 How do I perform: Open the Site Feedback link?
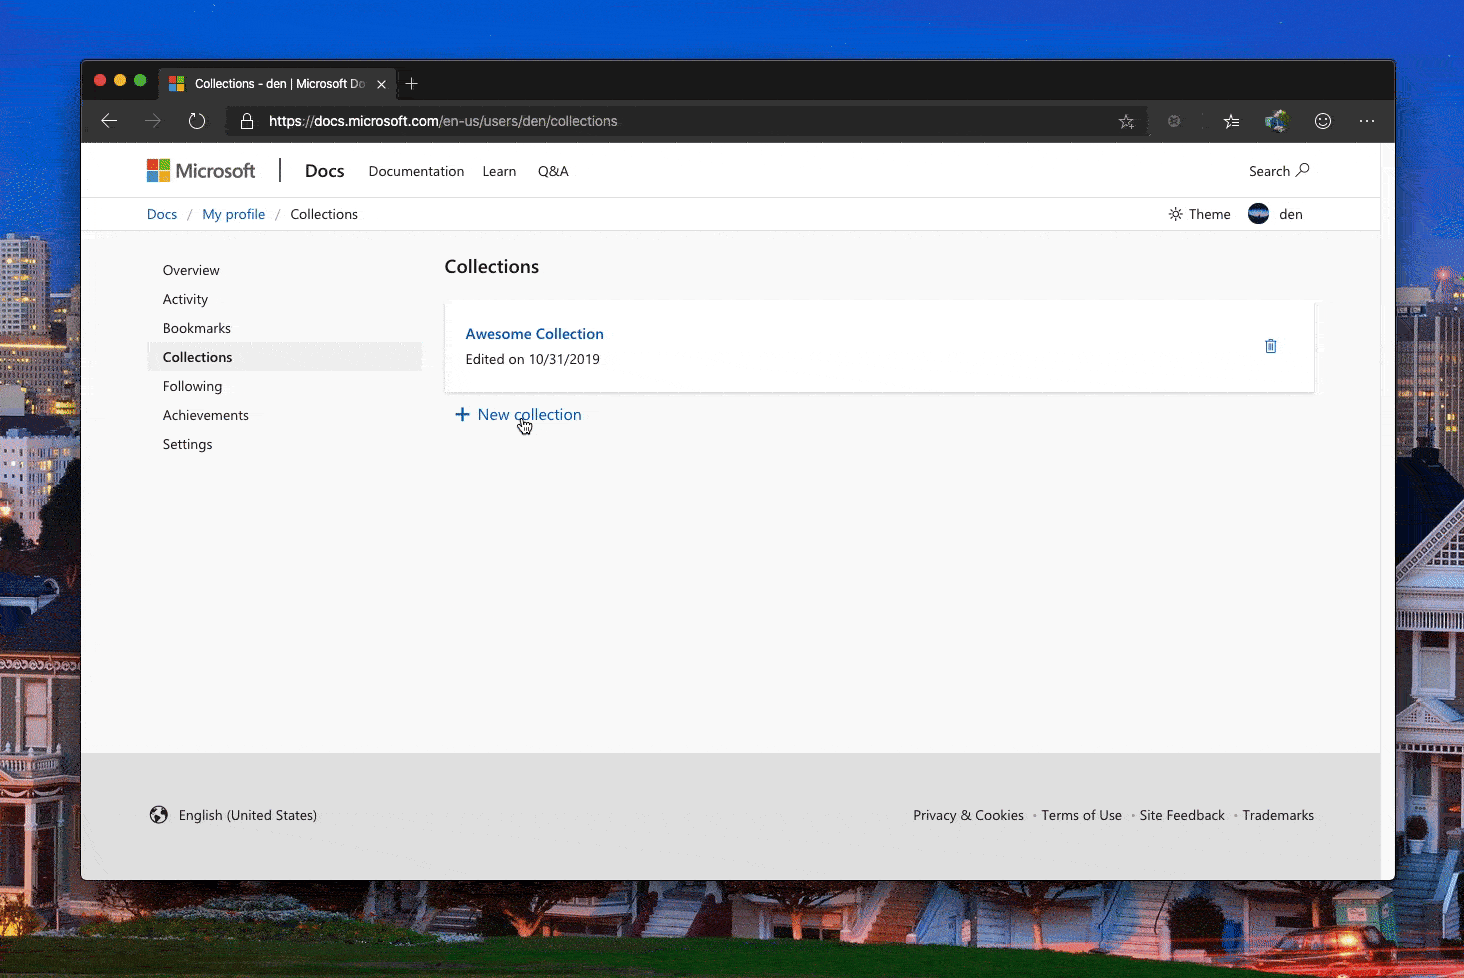pyautogui.click(x=1182, y=815)
